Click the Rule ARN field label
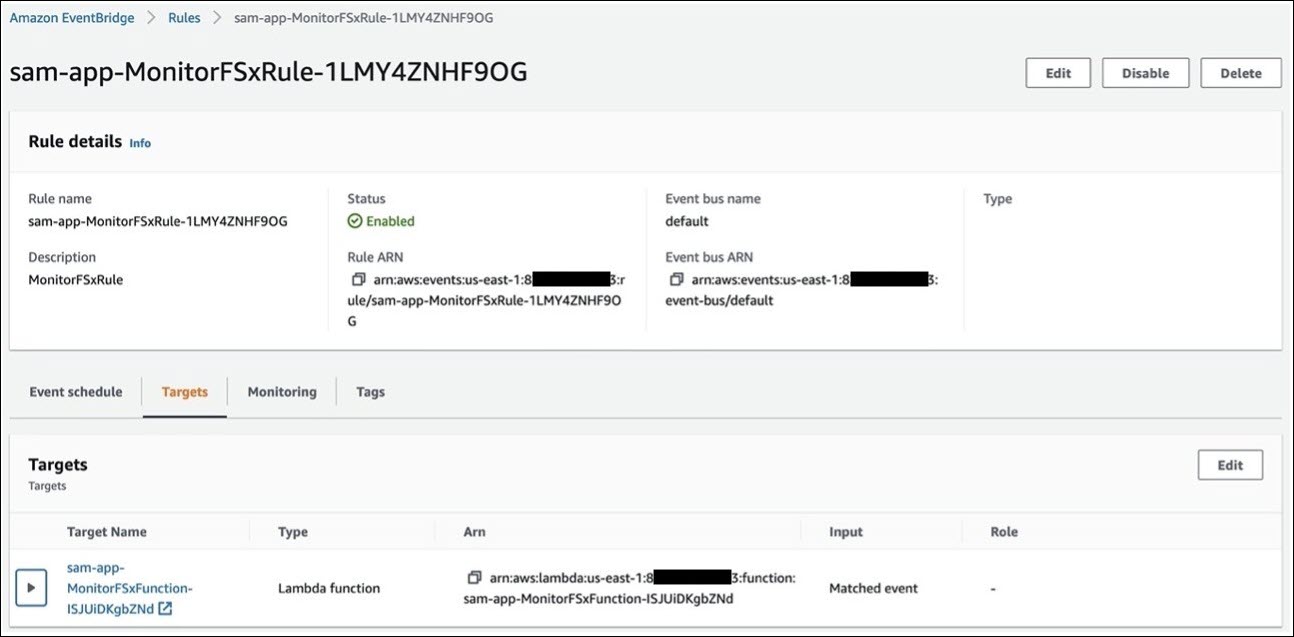The height and width of the screenshot is (637, 1294). click(375, 257)
